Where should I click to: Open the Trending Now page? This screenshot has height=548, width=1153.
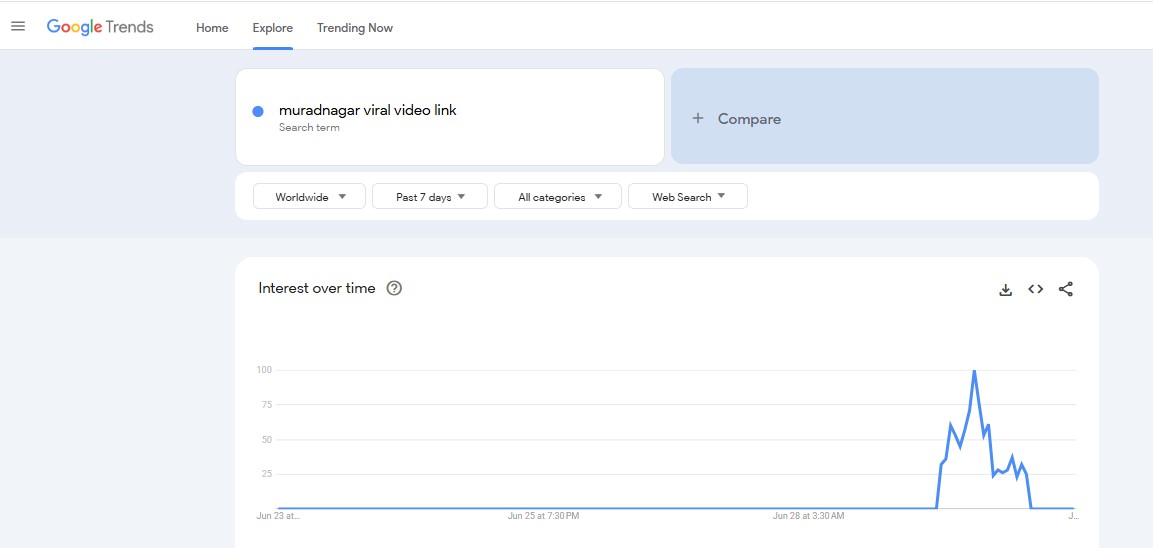point(354,28)
